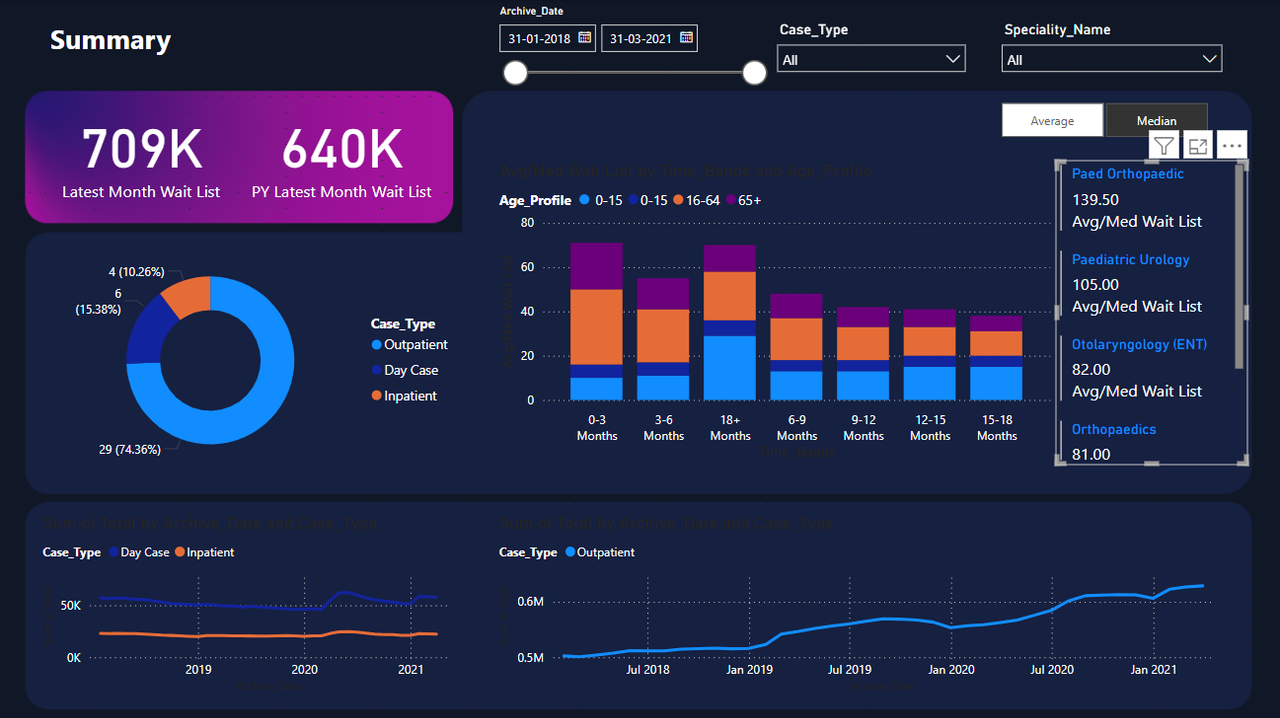This screenshot has width=1280, height=718.
Task: Click the 139.50 value in card
Action: pos(1096,200)
